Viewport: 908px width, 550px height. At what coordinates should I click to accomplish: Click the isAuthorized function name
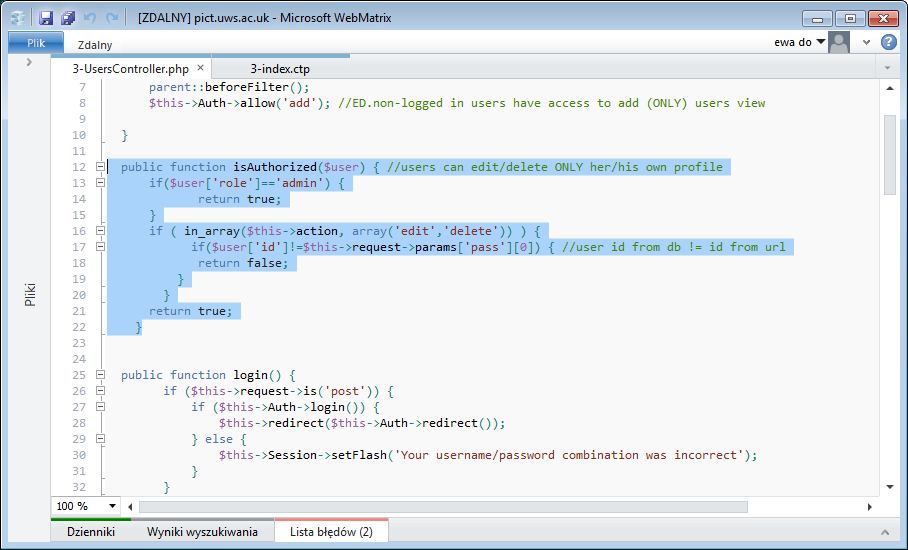(275, 167)
